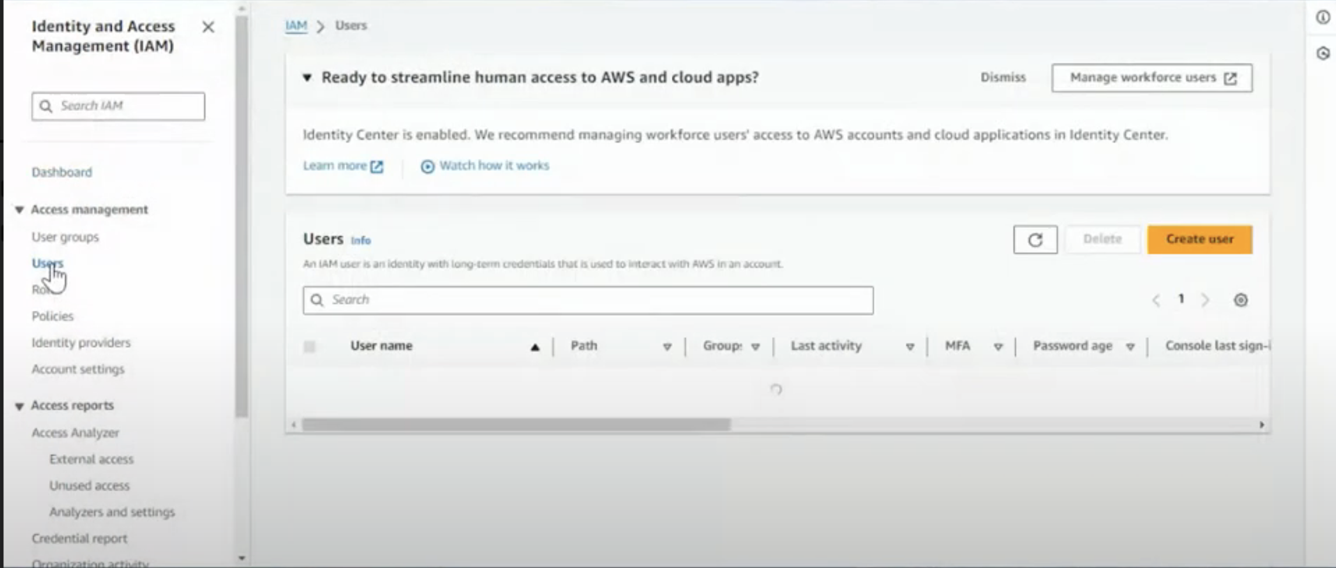
Task: Open Analyzers and settings page
Action: click(112, 512)
